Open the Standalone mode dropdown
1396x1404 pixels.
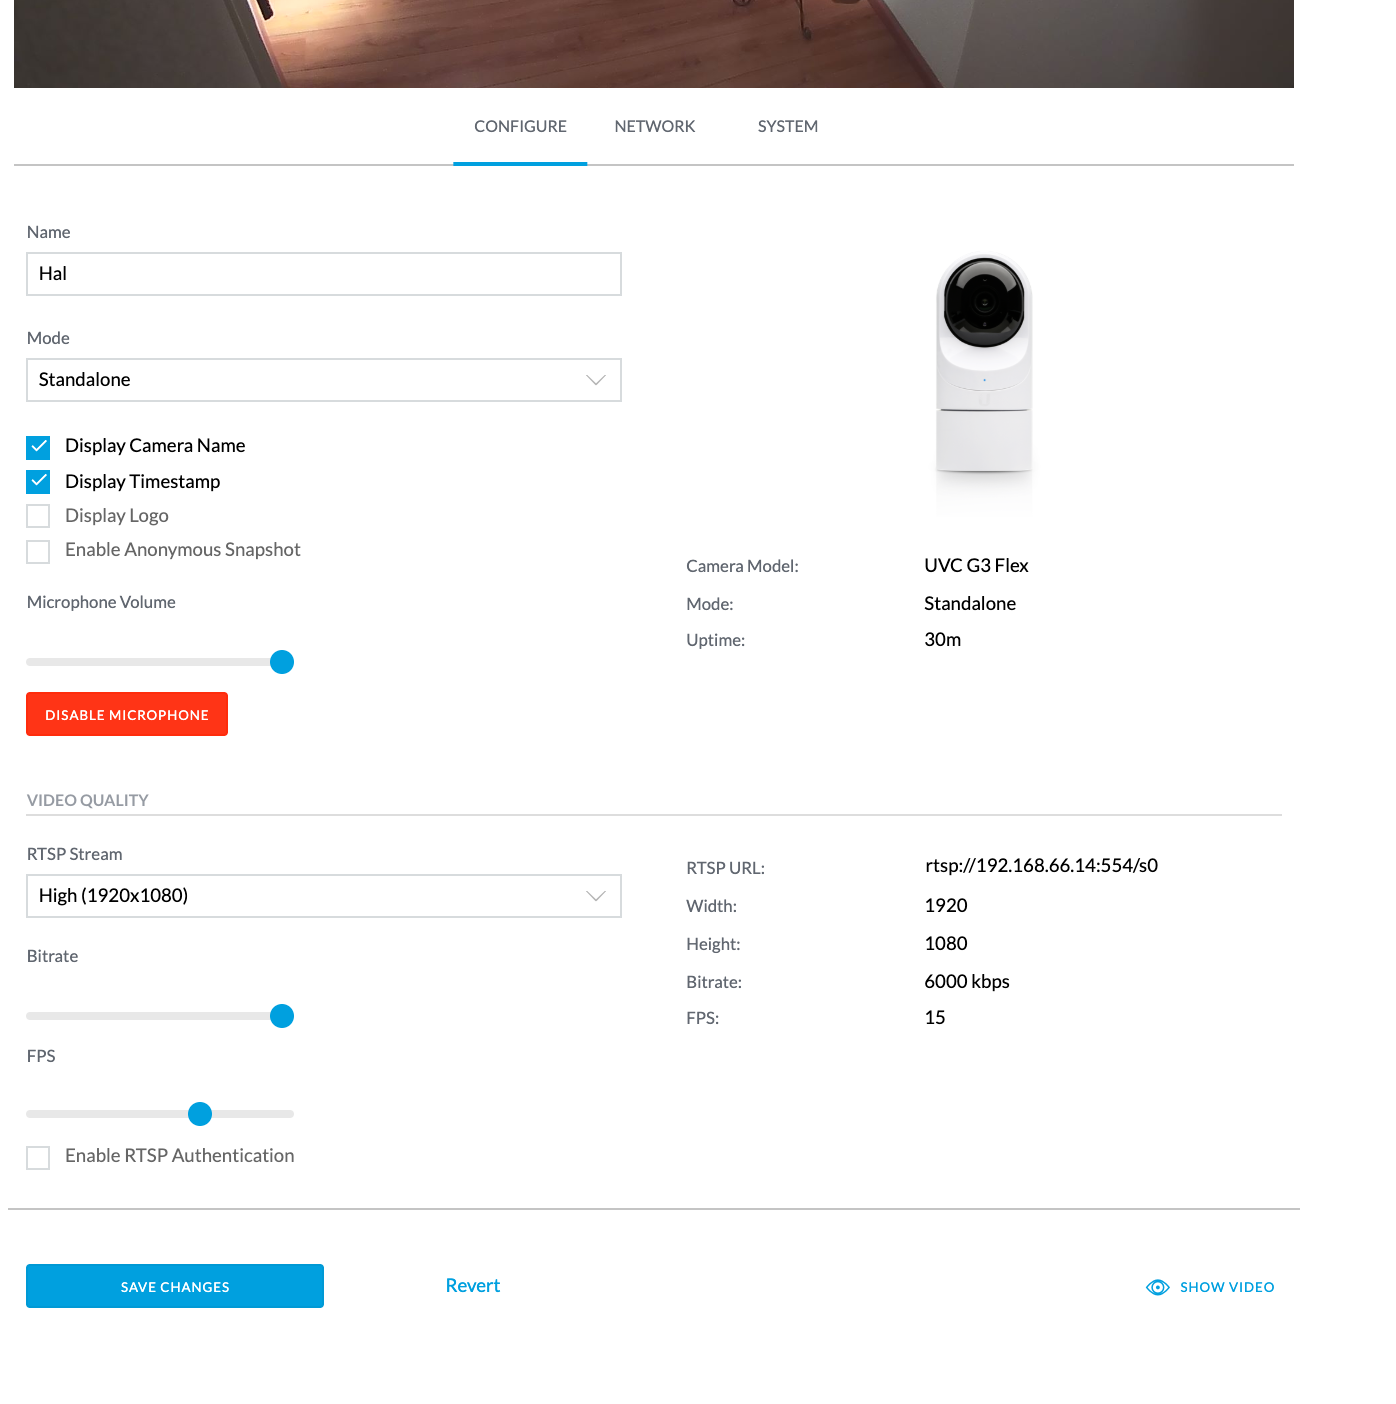click(x=324, y=380)
